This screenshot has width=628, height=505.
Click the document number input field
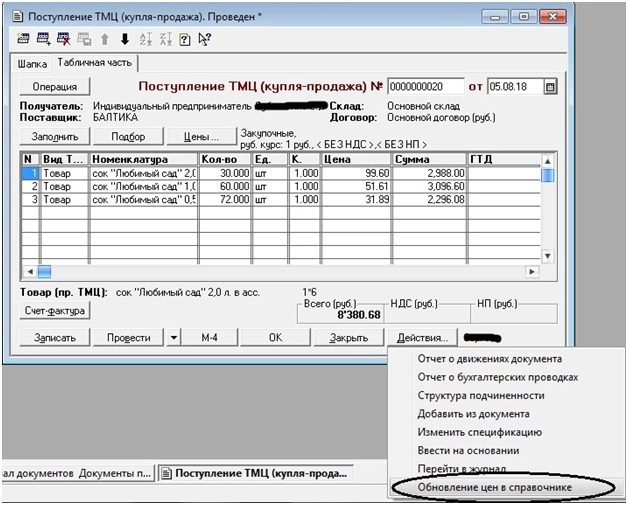point(425,87)
